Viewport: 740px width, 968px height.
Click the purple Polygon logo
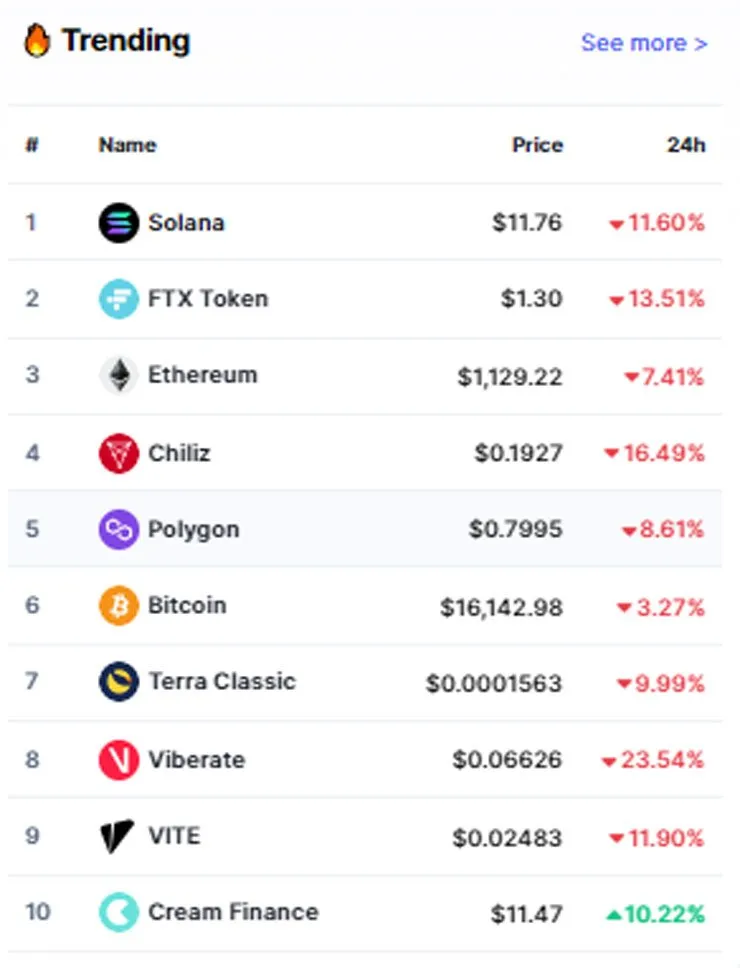(x=118, y=529)
